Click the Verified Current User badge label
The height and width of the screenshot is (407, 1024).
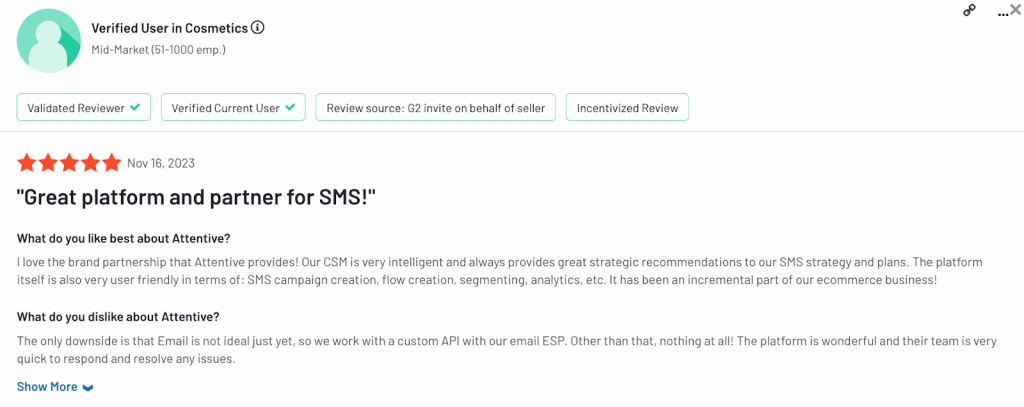[x=226, y=107]
